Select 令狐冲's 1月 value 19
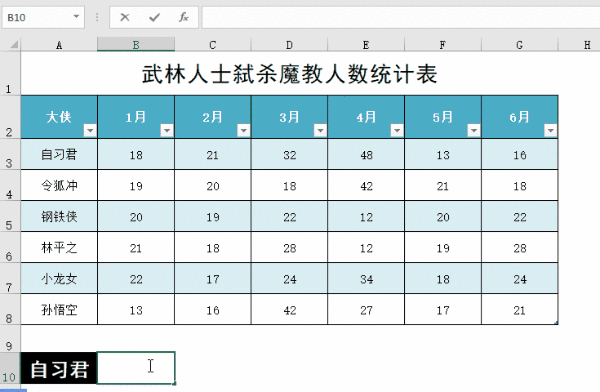Screen dimensions: 600x392 coord(136,185)
